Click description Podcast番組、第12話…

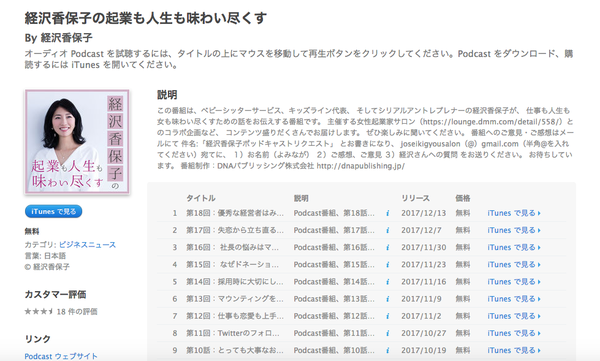334,316
